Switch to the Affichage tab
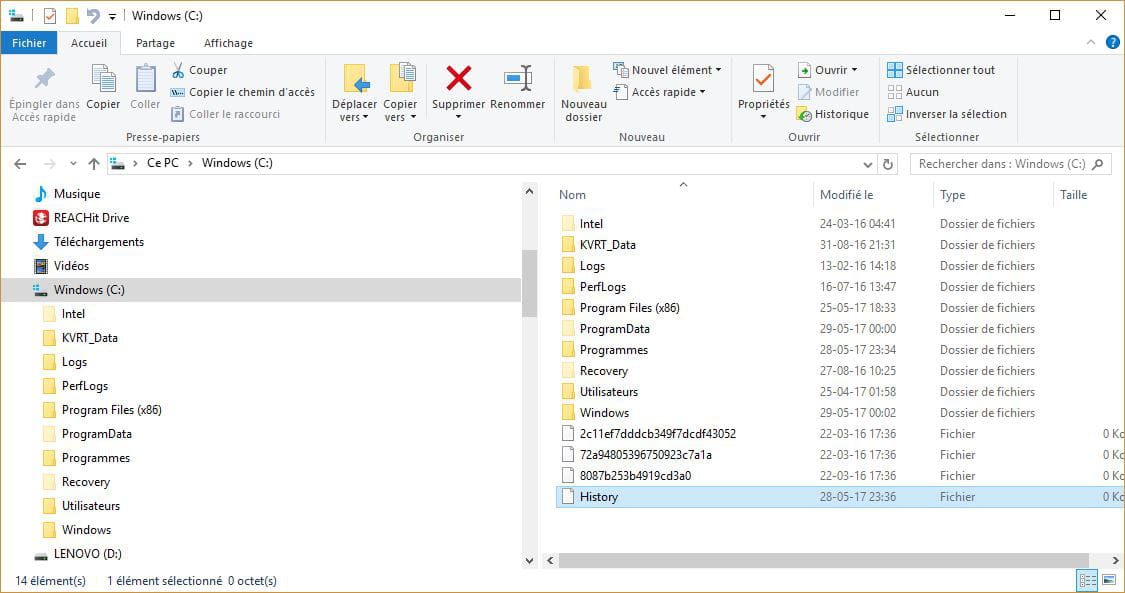 coord(228,43)
